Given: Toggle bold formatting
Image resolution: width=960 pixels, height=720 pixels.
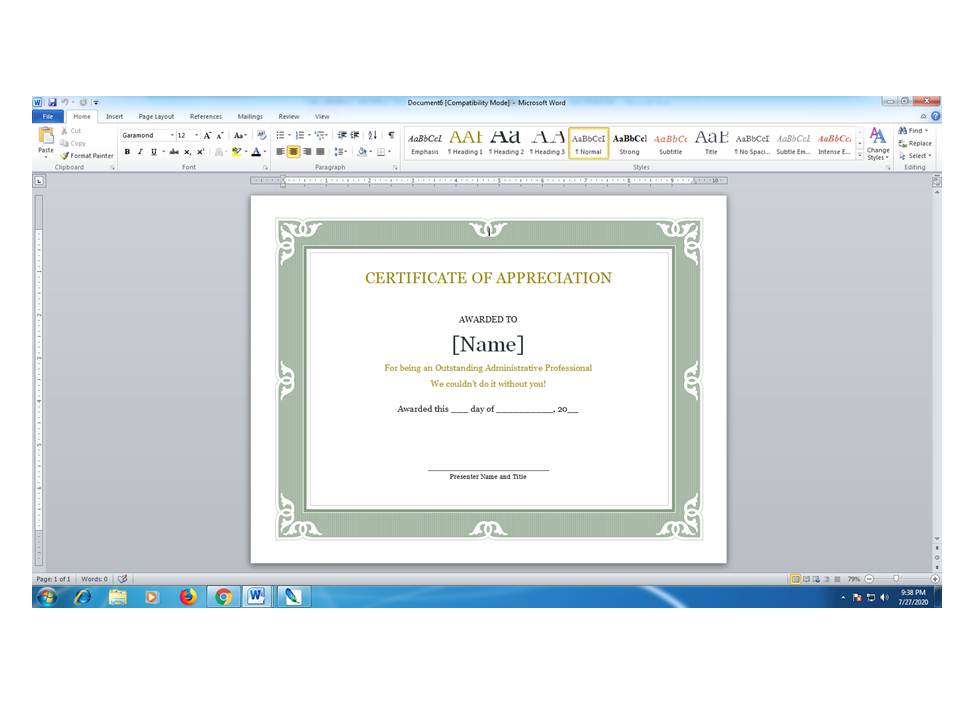Looking at the screenshot, I should [x=127, y=151].
